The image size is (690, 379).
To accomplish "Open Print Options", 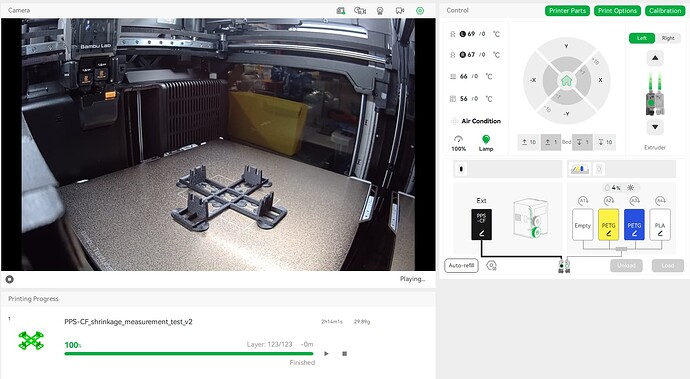I will [617, 11].
